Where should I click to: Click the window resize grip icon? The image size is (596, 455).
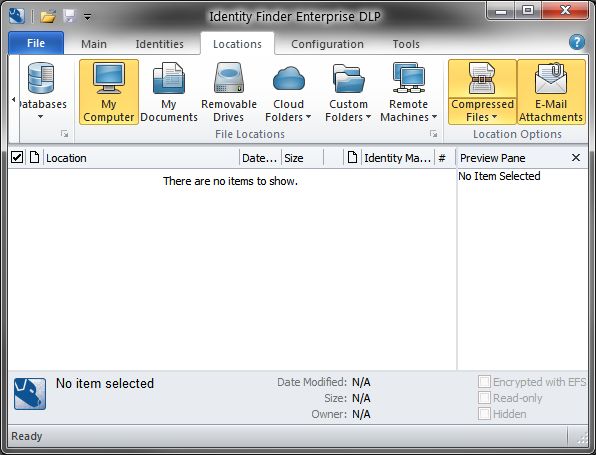(x=582, y=439)
